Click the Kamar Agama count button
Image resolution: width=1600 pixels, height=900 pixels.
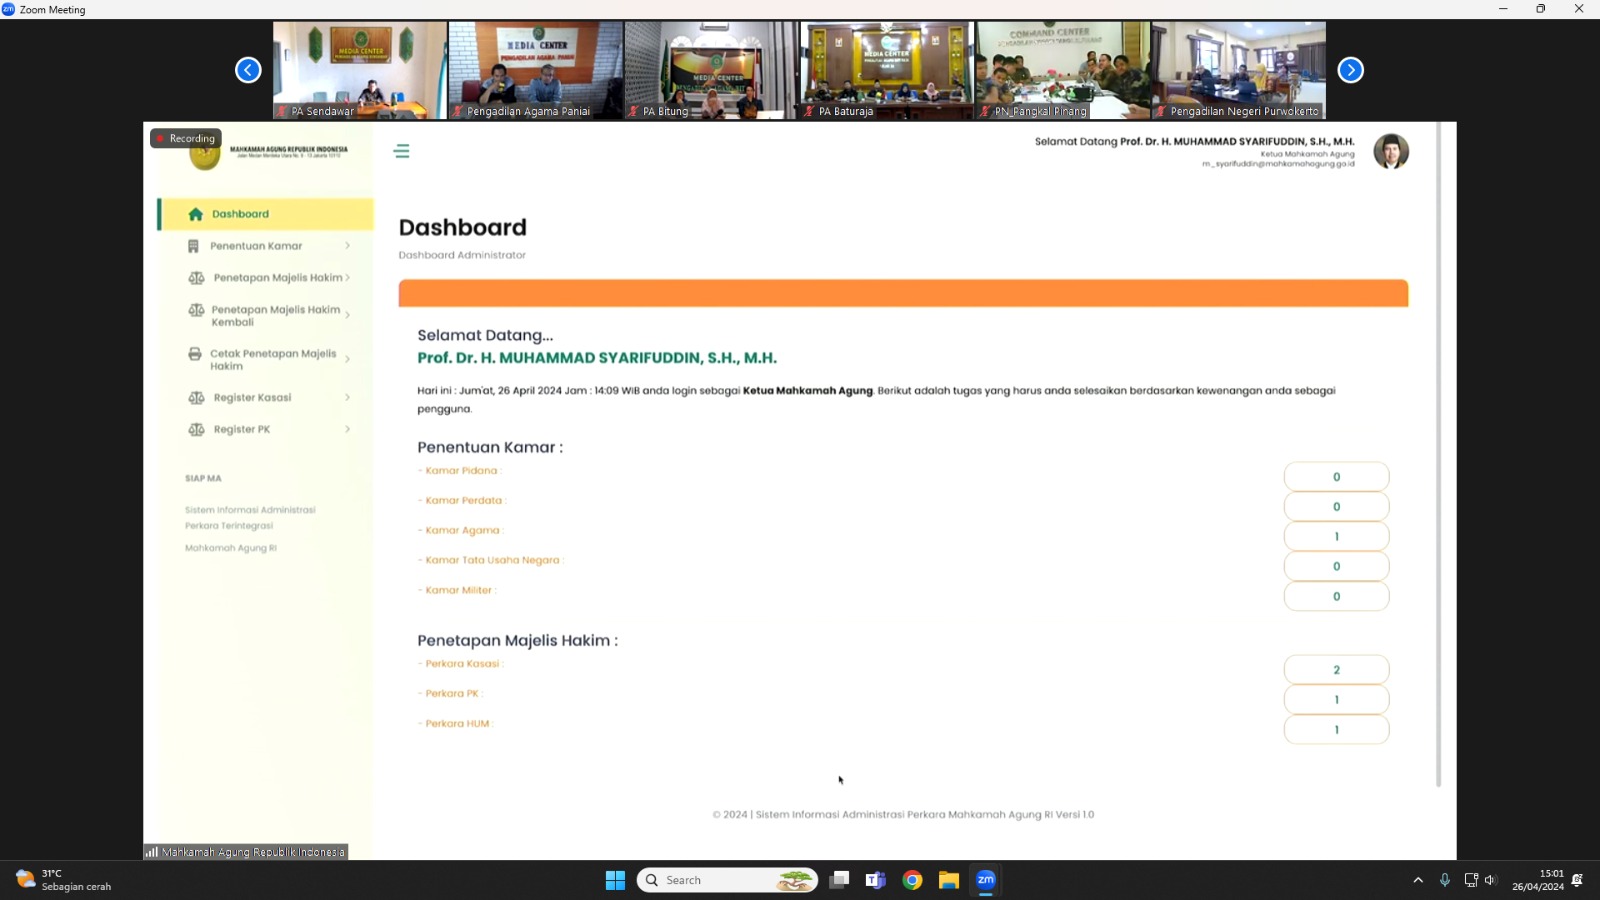(1336, 537)
